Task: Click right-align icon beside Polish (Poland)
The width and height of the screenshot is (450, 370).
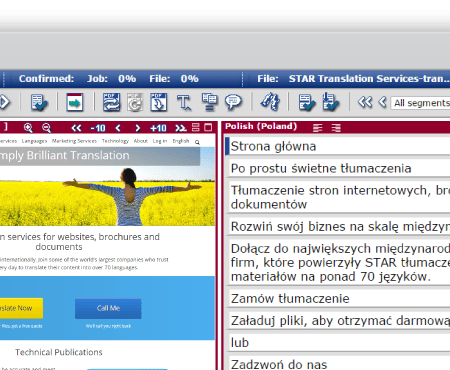Action: click(336, 128)
